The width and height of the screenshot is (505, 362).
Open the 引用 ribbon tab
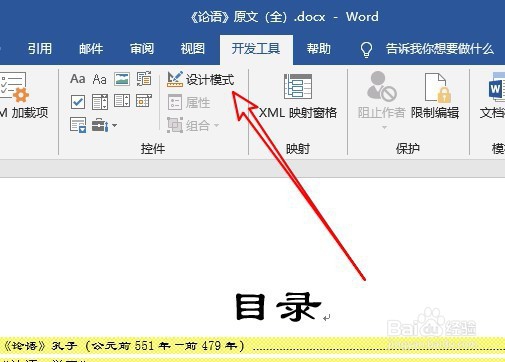tap(40, 49)
